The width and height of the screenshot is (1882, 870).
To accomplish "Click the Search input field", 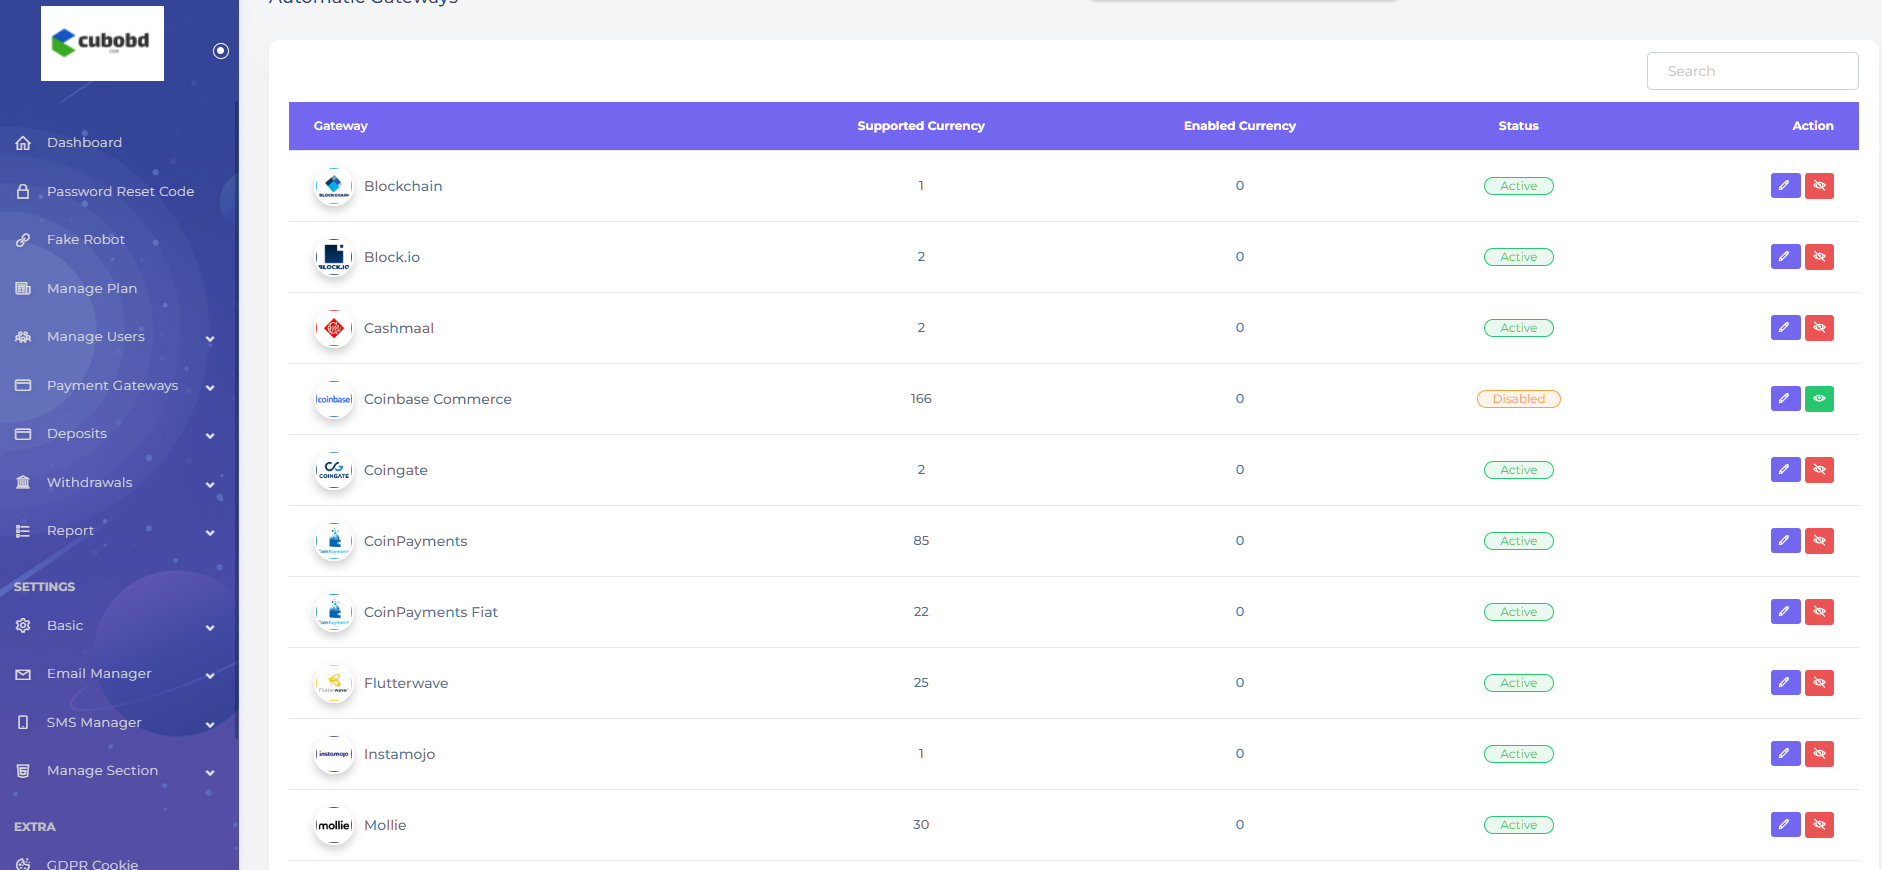I will point(1752,71).
